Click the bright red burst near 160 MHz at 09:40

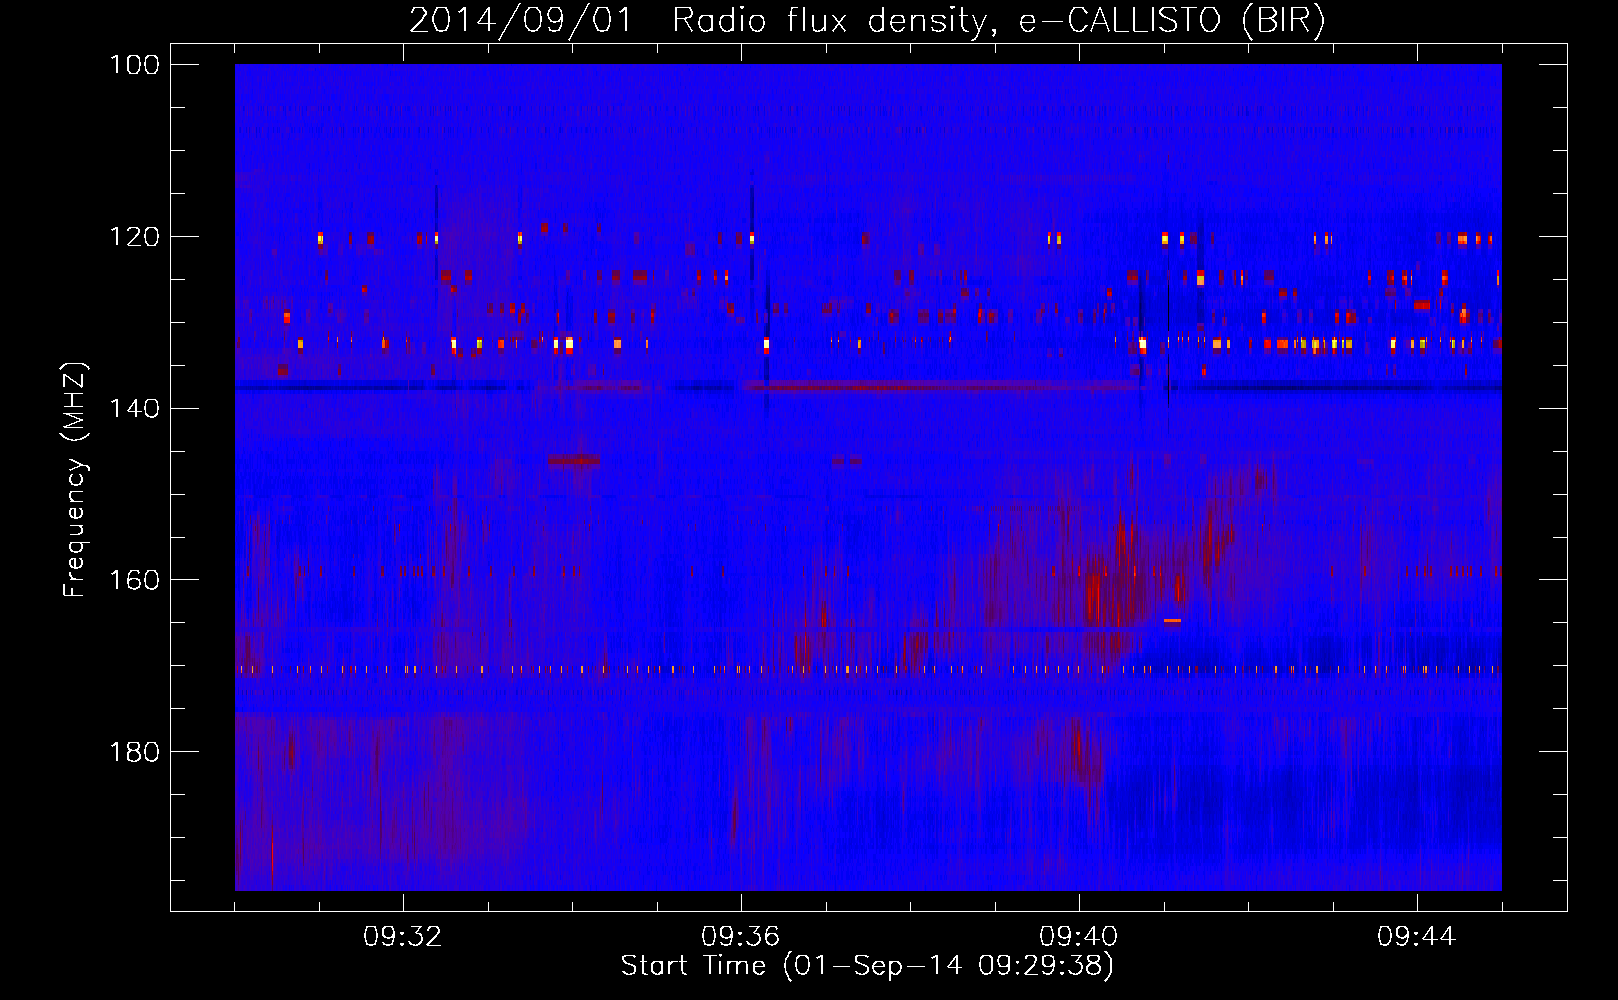point(1093,598)
